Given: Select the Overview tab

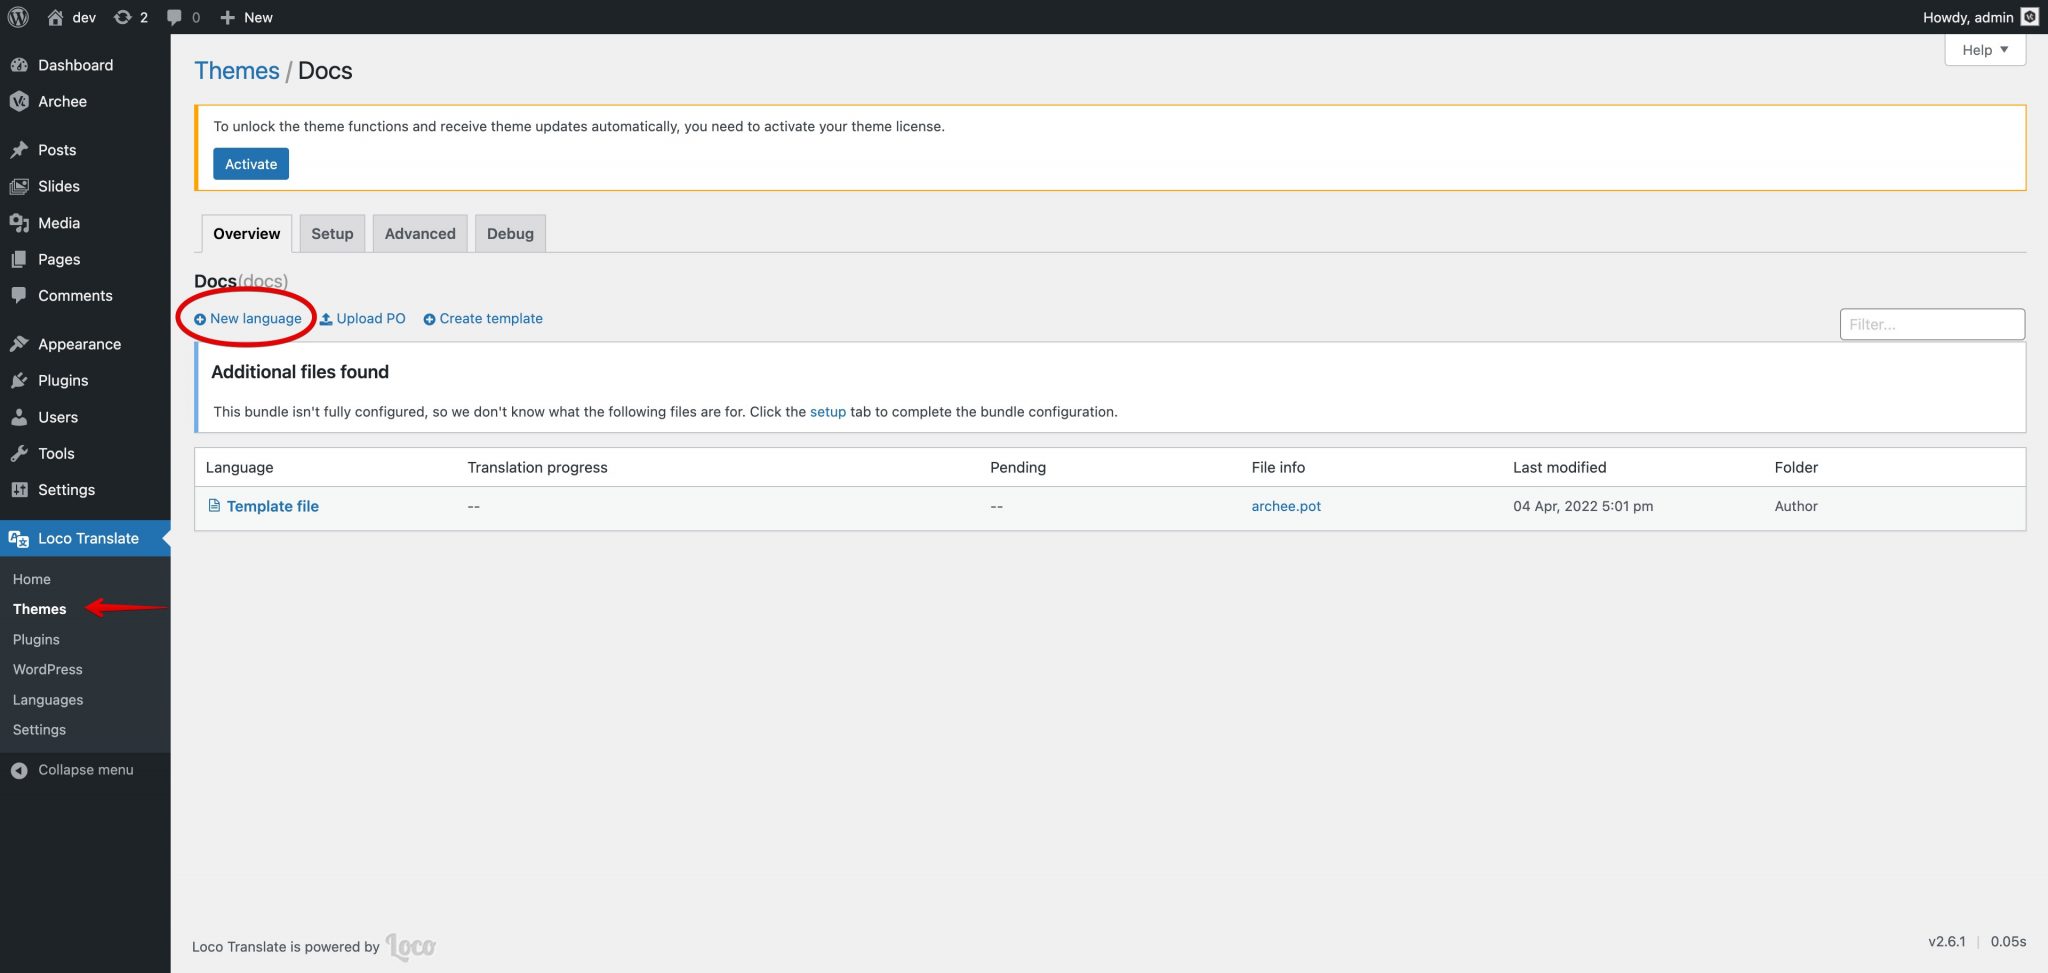Looking at the screenshot, I should (246, 233).
